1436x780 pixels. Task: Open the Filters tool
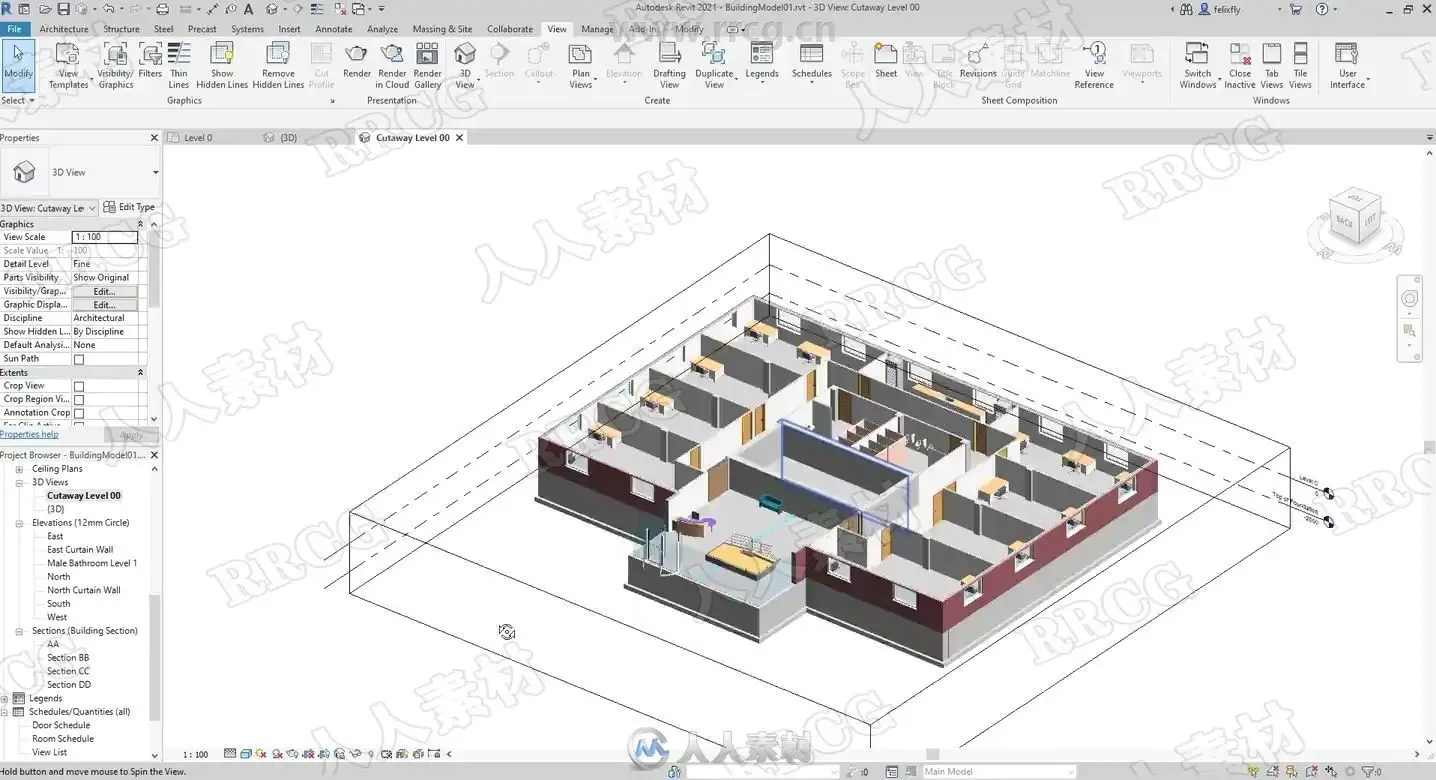(x=150, y=60)
